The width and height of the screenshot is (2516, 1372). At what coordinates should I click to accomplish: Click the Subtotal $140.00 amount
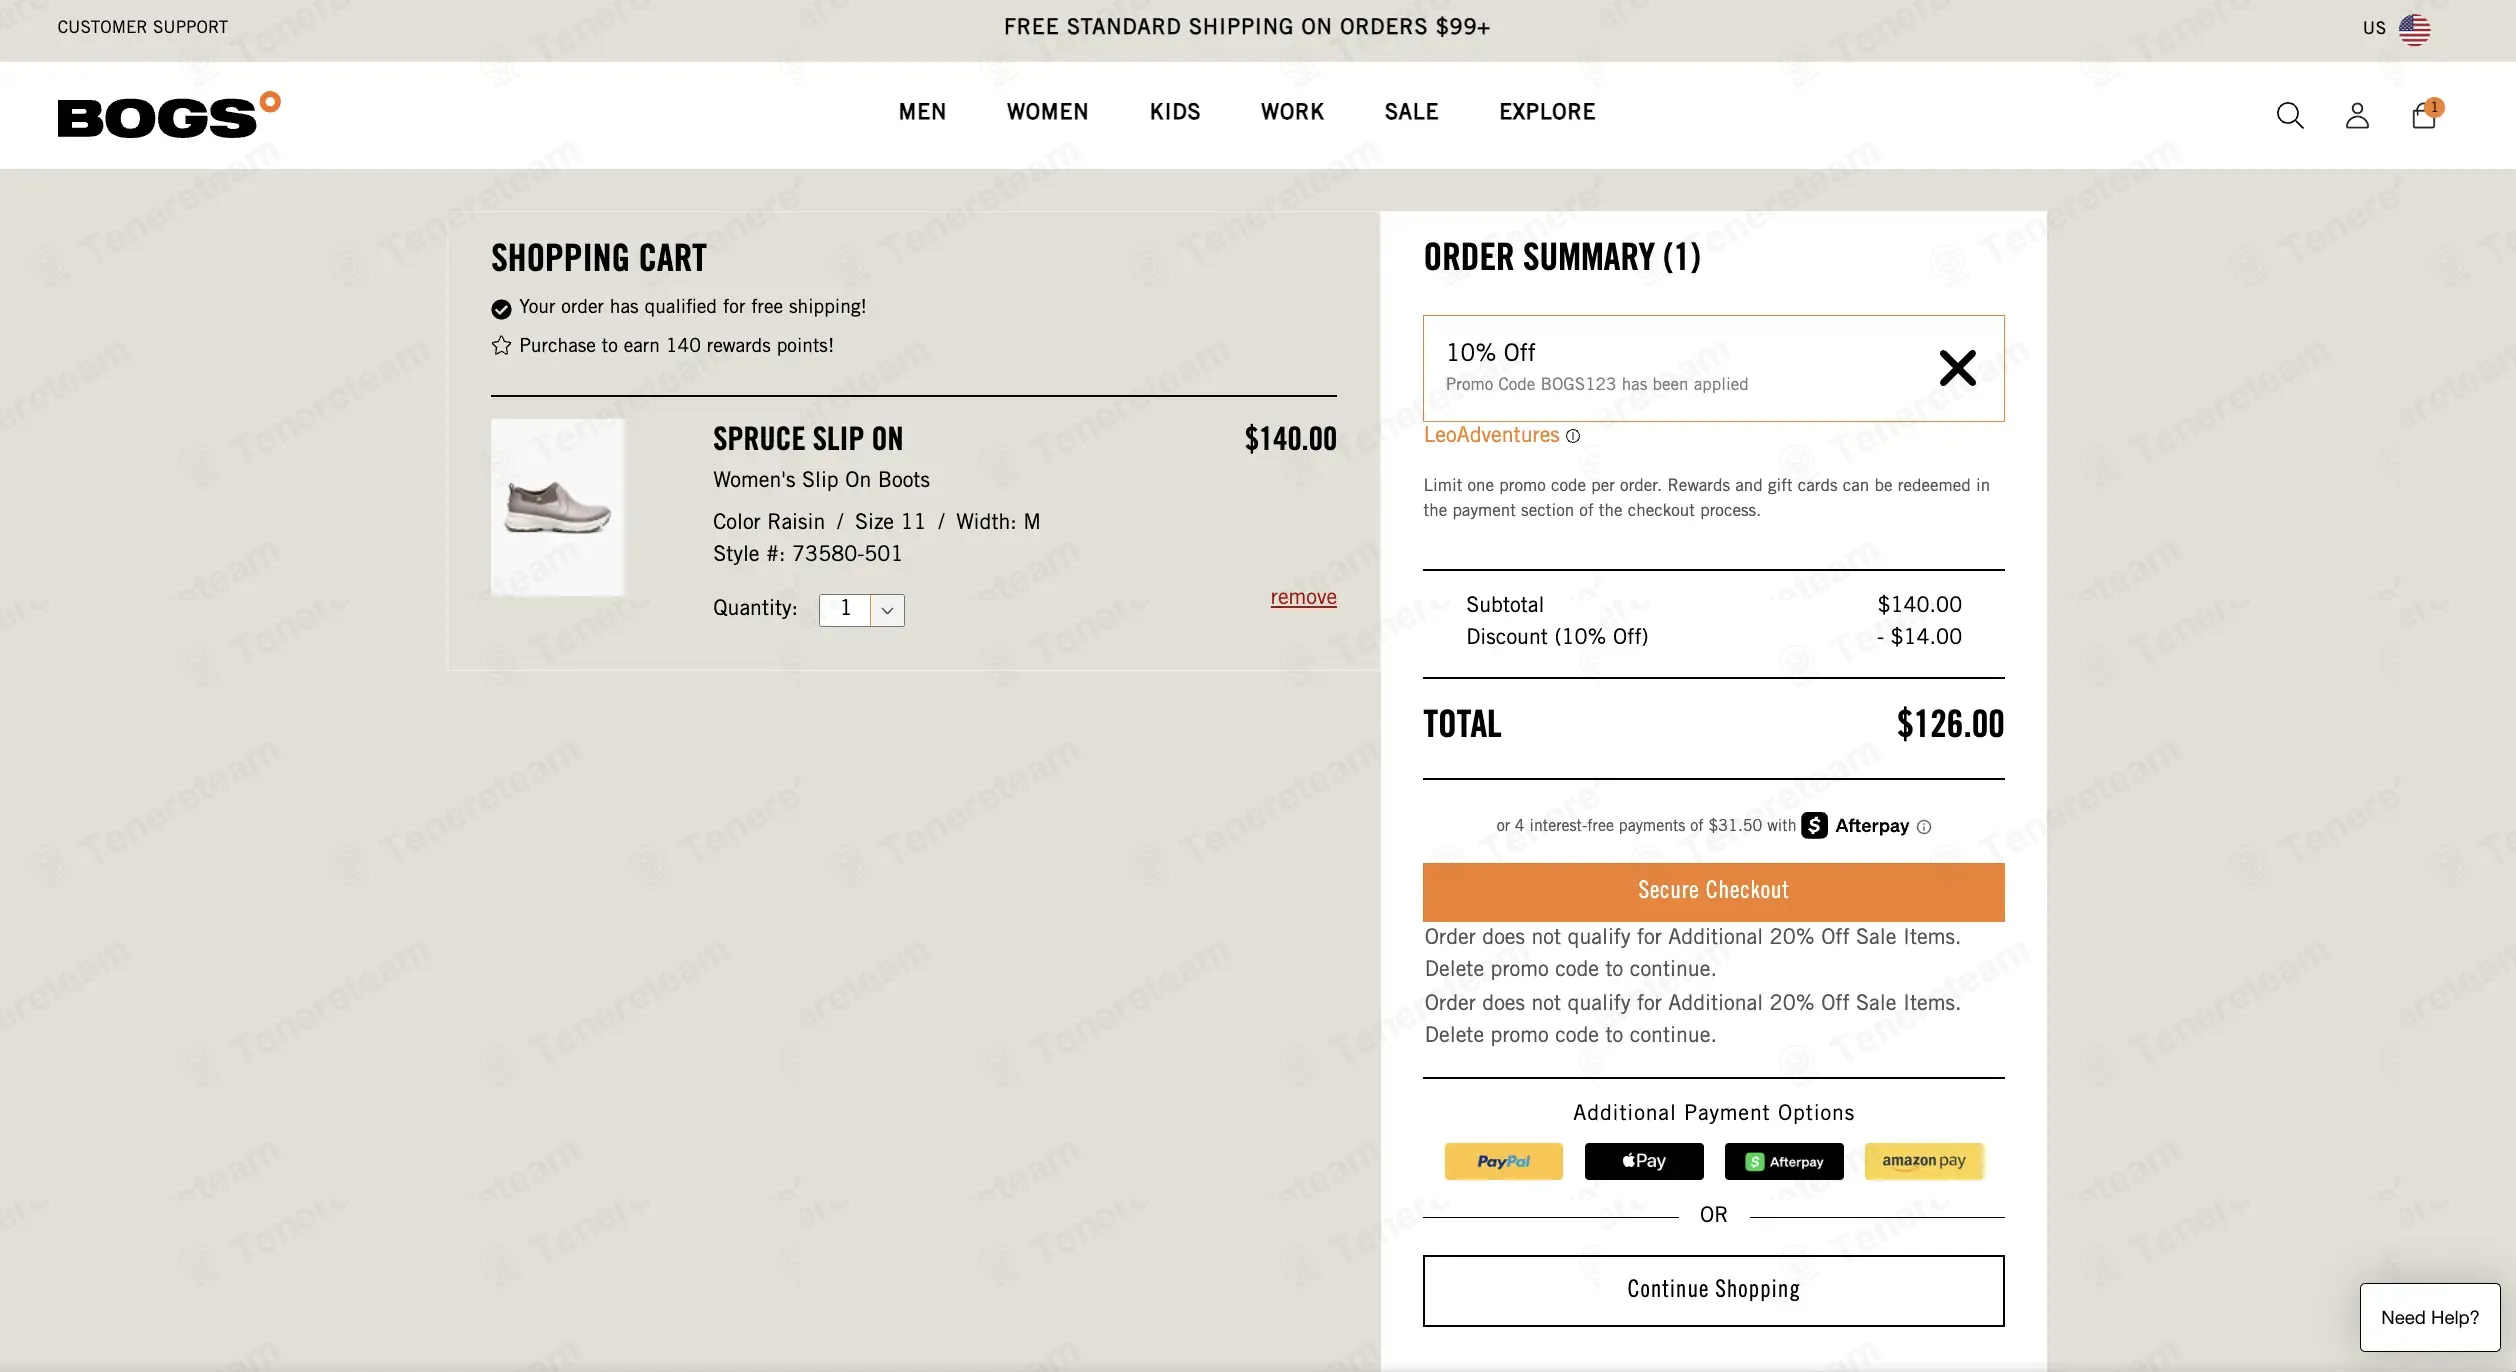(1919, 605)
